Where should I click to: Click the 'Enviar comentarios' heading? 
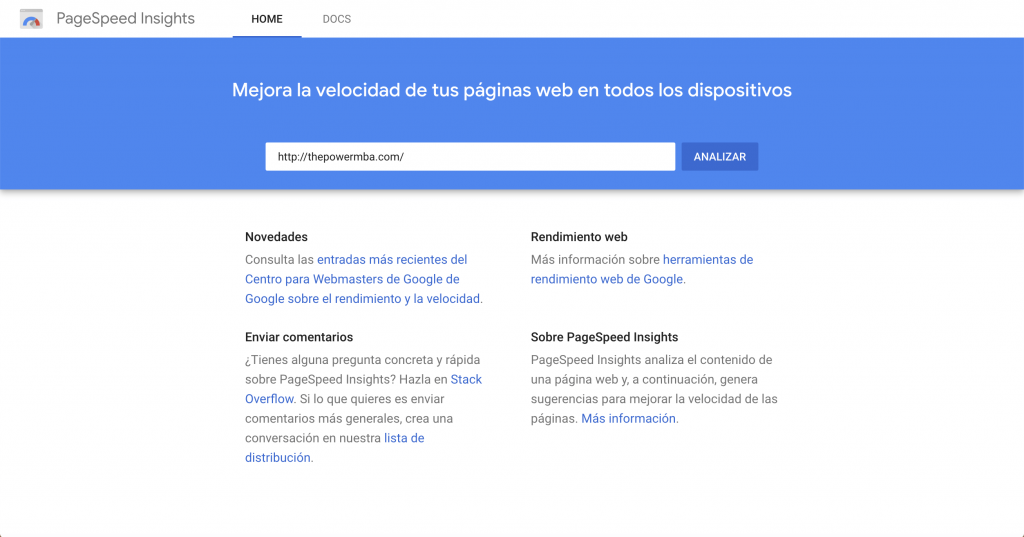[x=299, y=337]
